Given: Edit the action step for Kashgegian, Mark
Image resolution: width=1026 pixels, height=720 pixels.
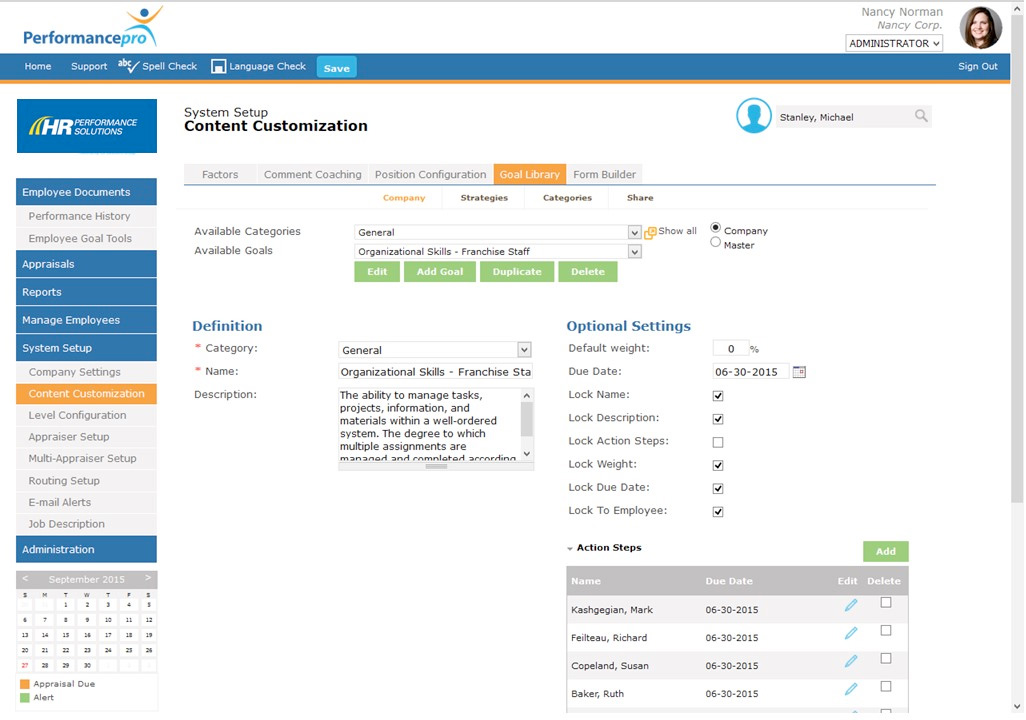Looking at the screenshot, I should [x=850, y=605].
